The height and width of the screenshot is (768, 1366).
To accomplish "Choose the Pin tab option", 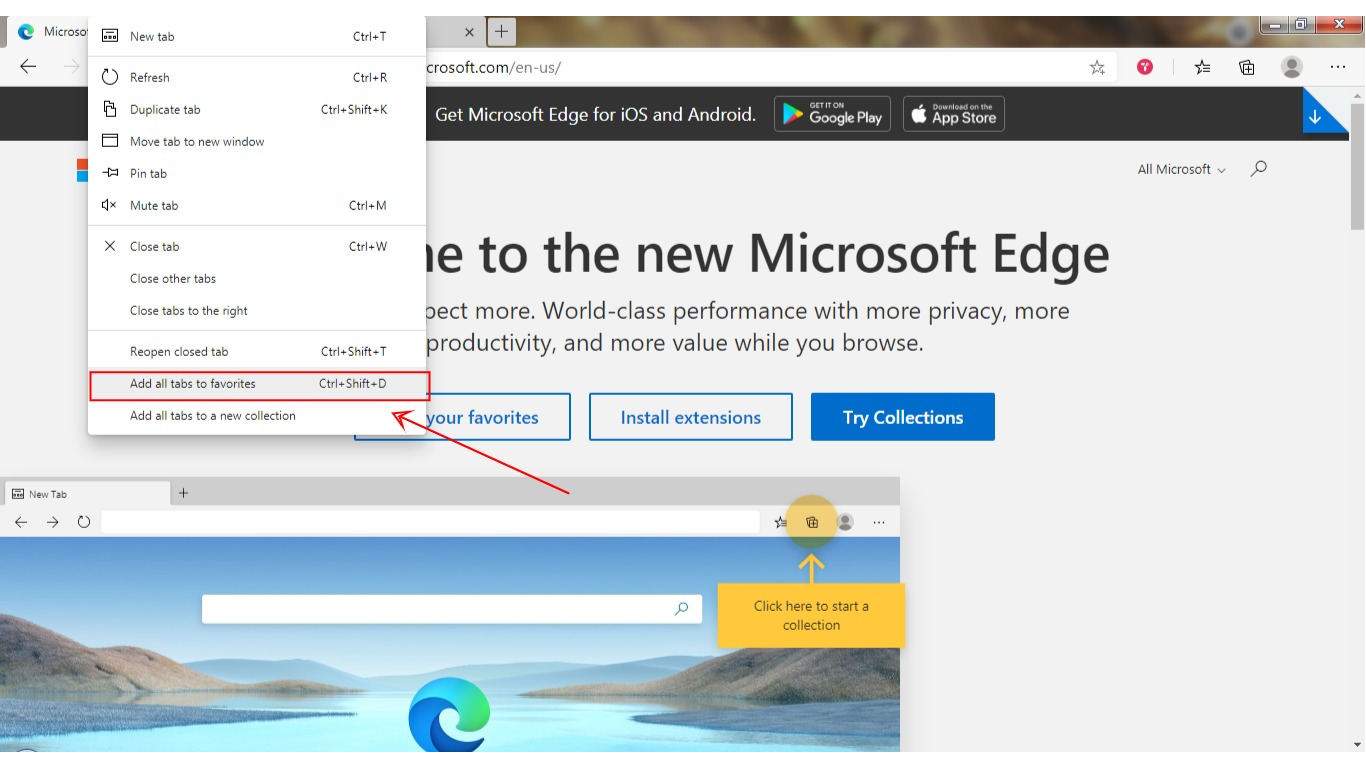I will [257, 173].
